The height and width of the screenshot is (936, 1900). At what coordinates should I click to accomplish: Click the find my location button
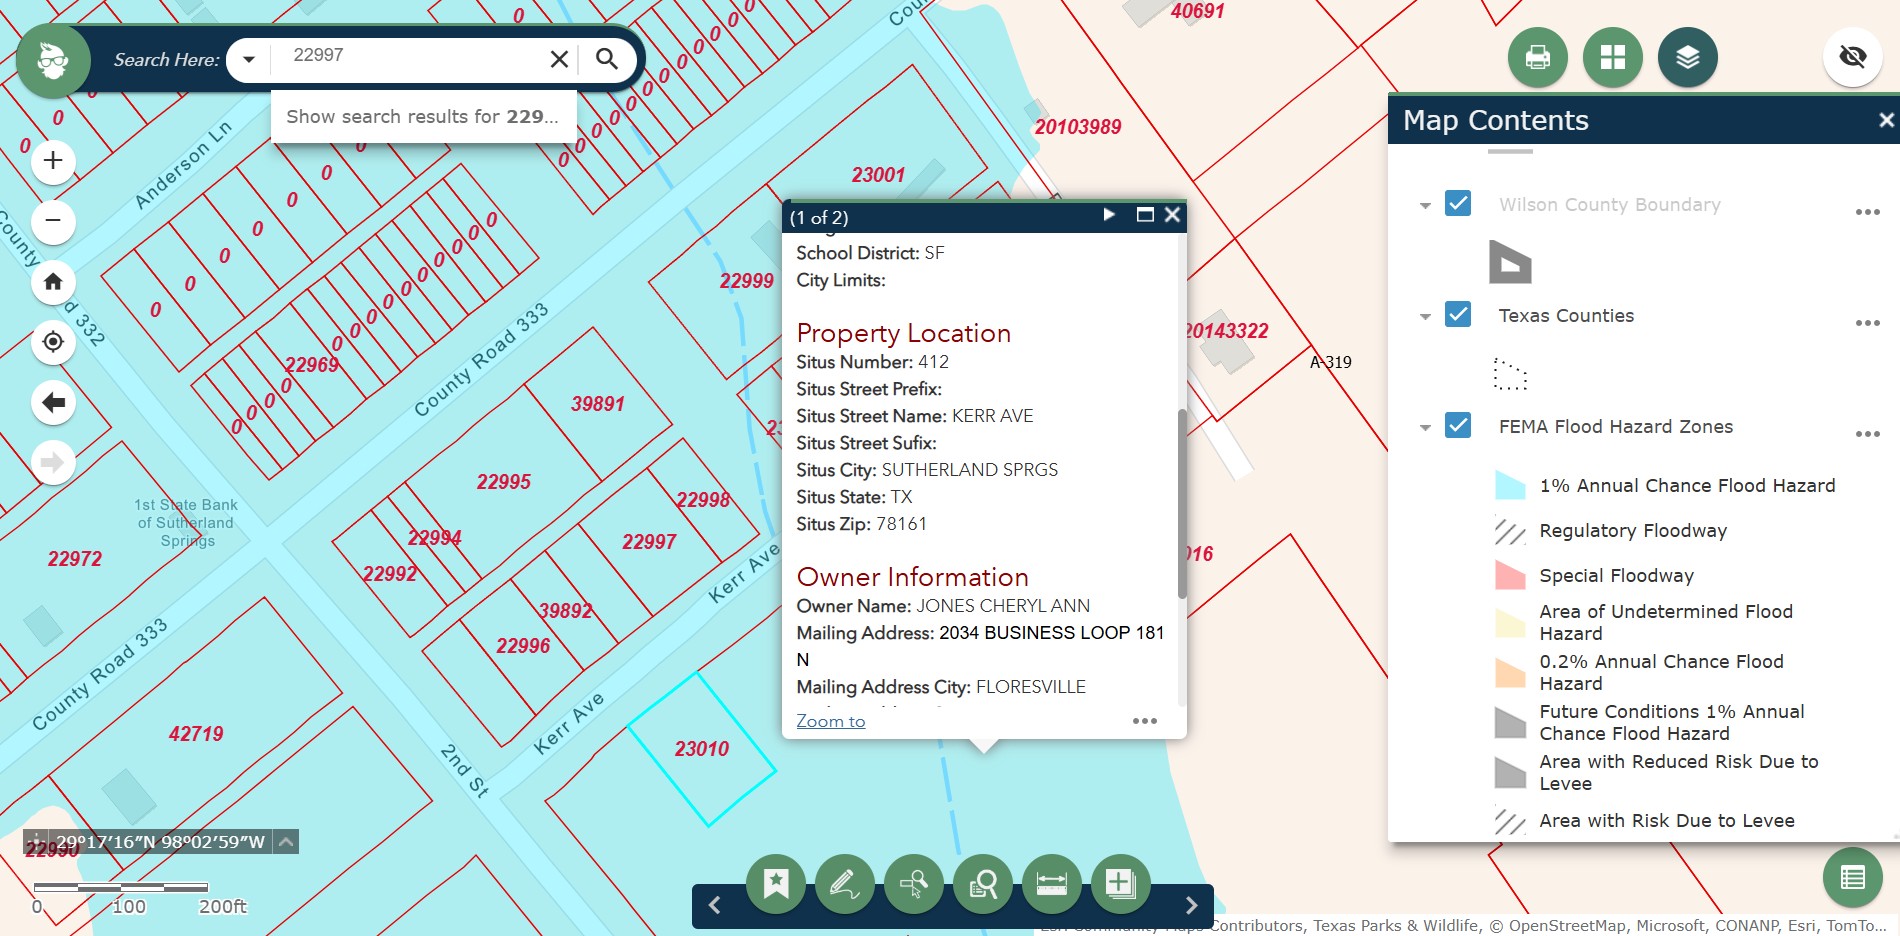click(54, 342)
